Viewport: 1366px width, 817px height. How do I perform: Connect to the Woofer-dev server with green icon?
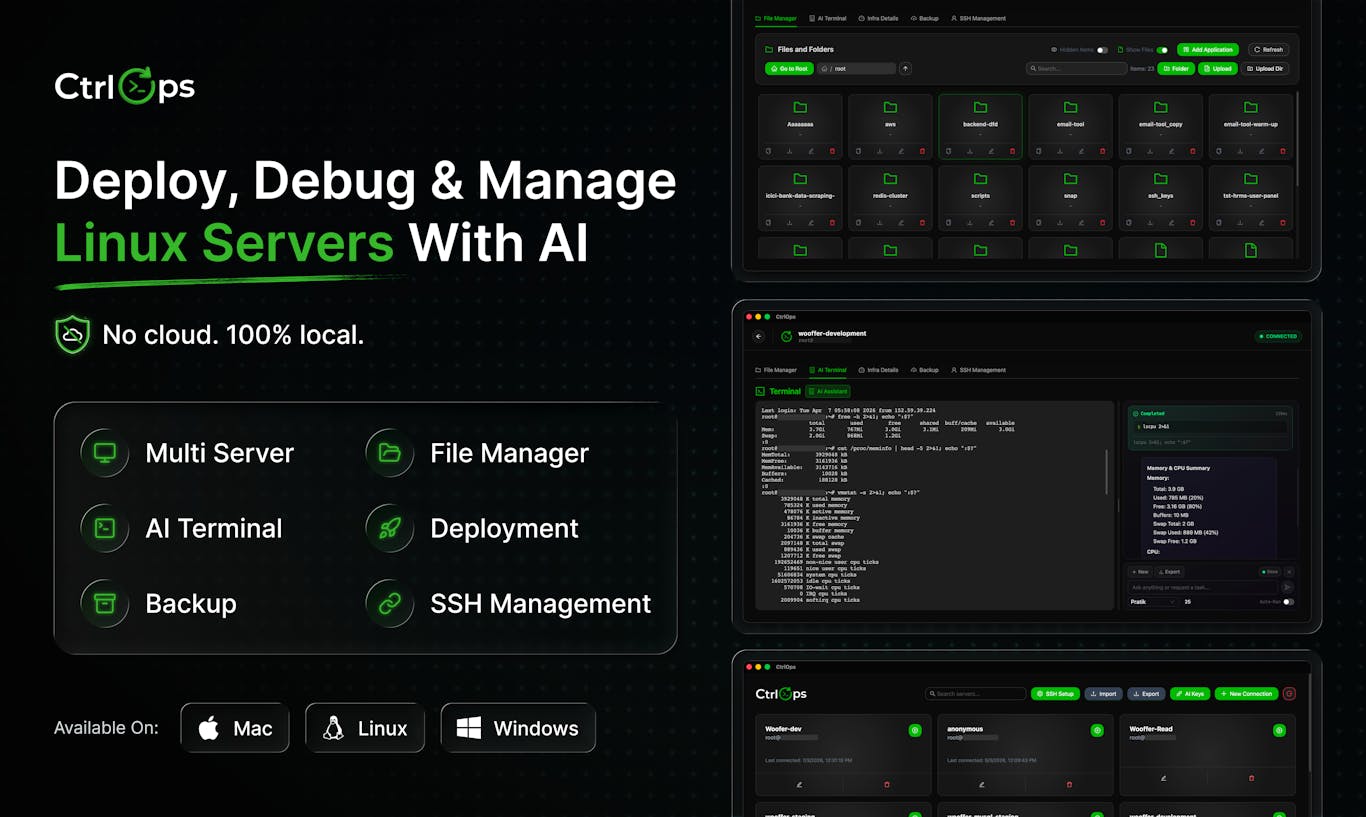(x=915, y=731)
